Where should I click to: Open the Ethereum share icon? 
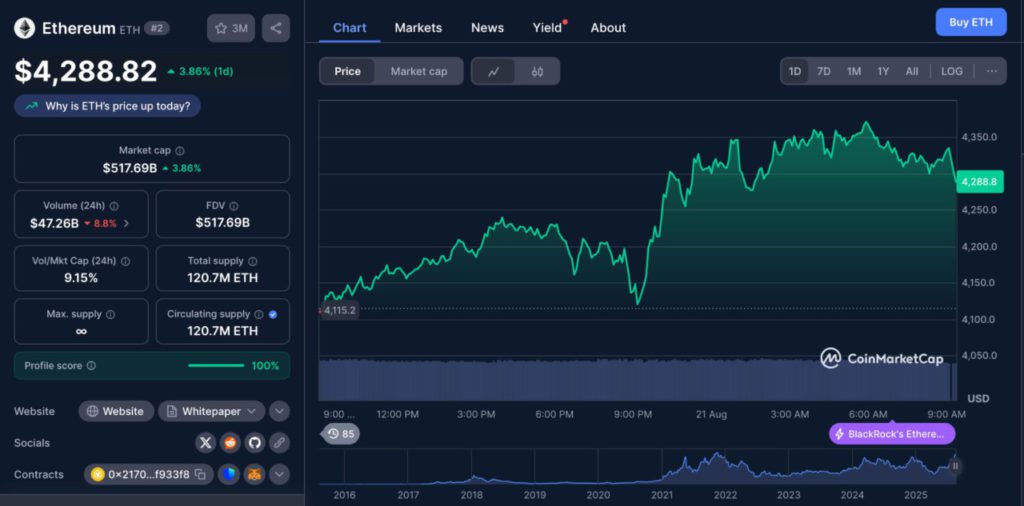click(x=276, y=28)
